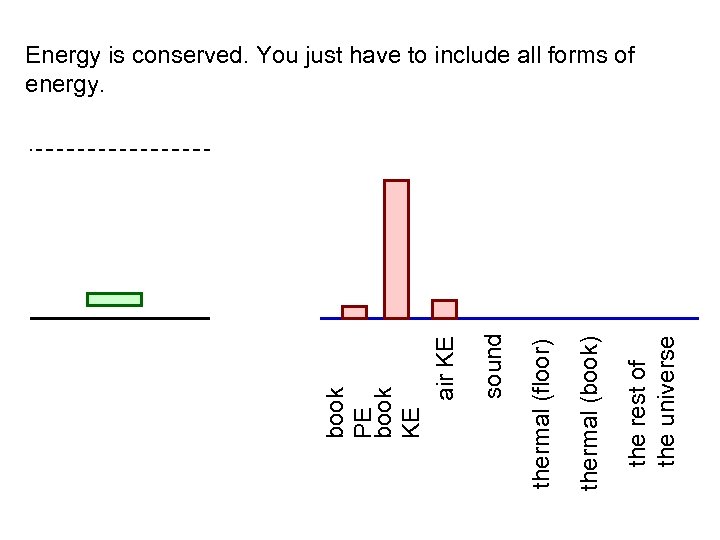
Task: Click "the universe" label line
Action: [667, 400]
